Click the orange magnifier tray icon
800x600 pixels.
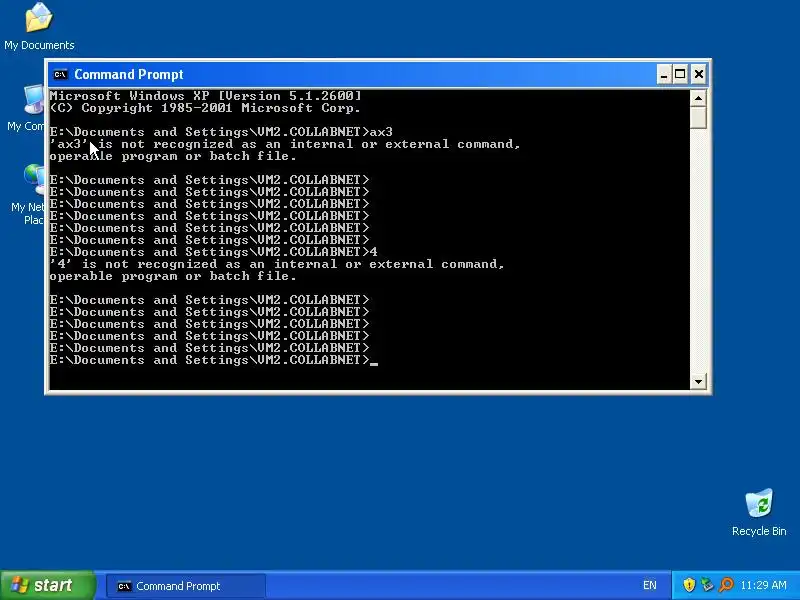click(726, 585)
